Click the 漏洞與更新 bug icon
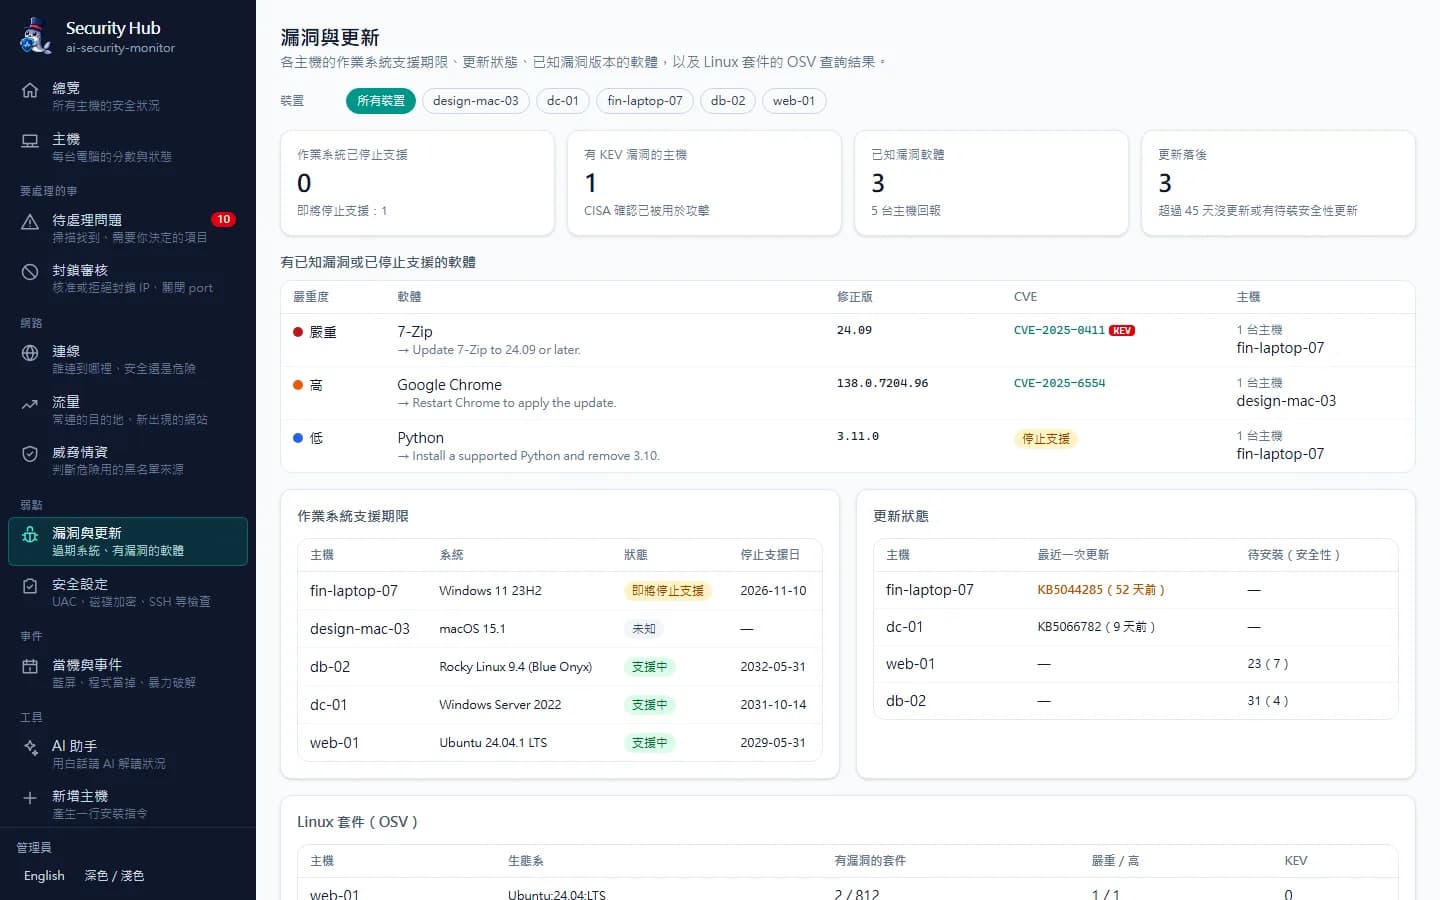The image size is (1440, 900). [x=30, y=535]
